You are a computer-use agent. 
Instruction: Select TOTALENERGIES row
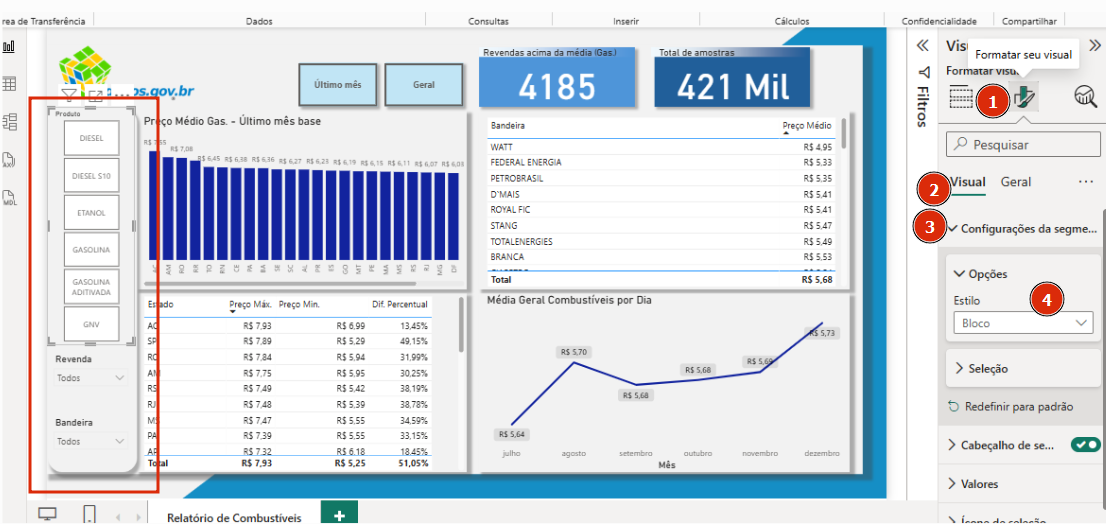(661, 241)
